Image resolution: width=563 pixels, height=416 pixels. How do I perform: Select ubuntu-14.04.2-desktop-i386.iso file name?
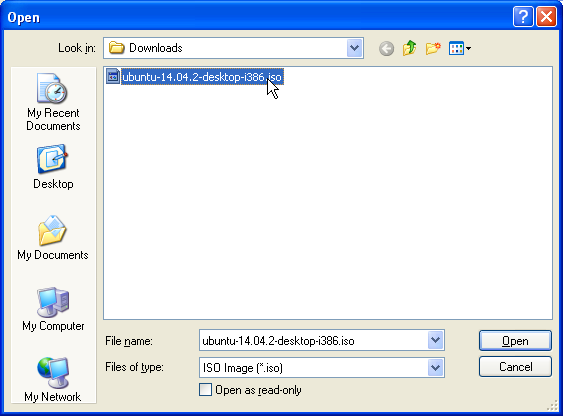point(202,77)
